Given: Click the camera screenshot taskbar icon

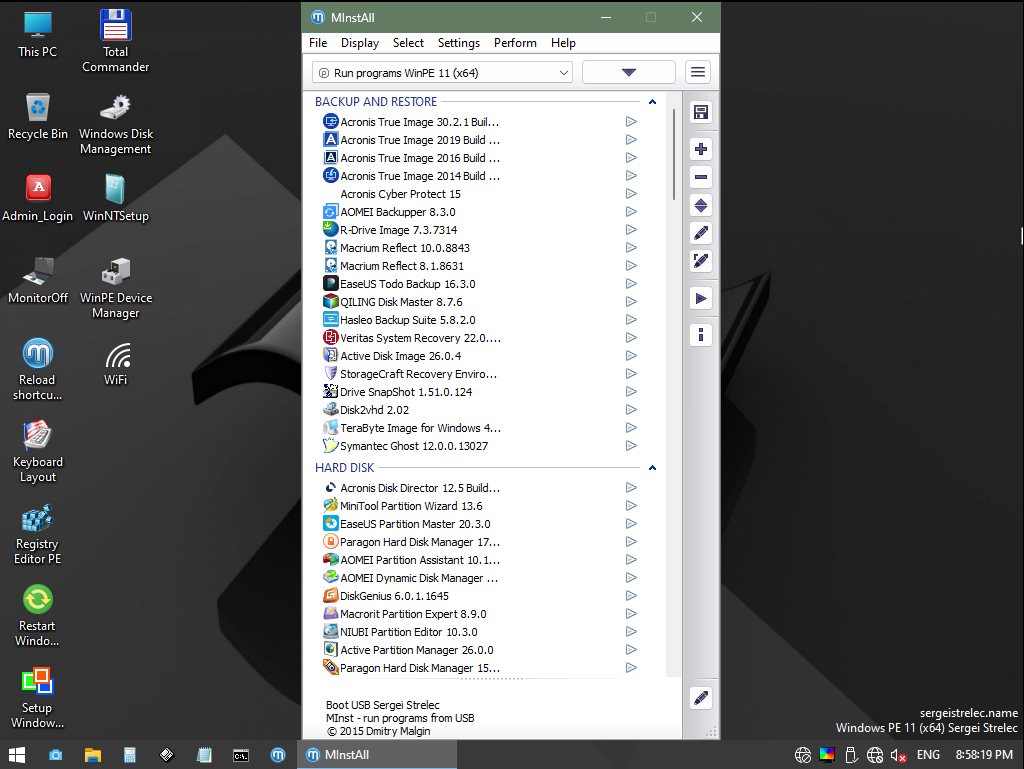Looking at the screenshot, I should (x=56, y=755).
